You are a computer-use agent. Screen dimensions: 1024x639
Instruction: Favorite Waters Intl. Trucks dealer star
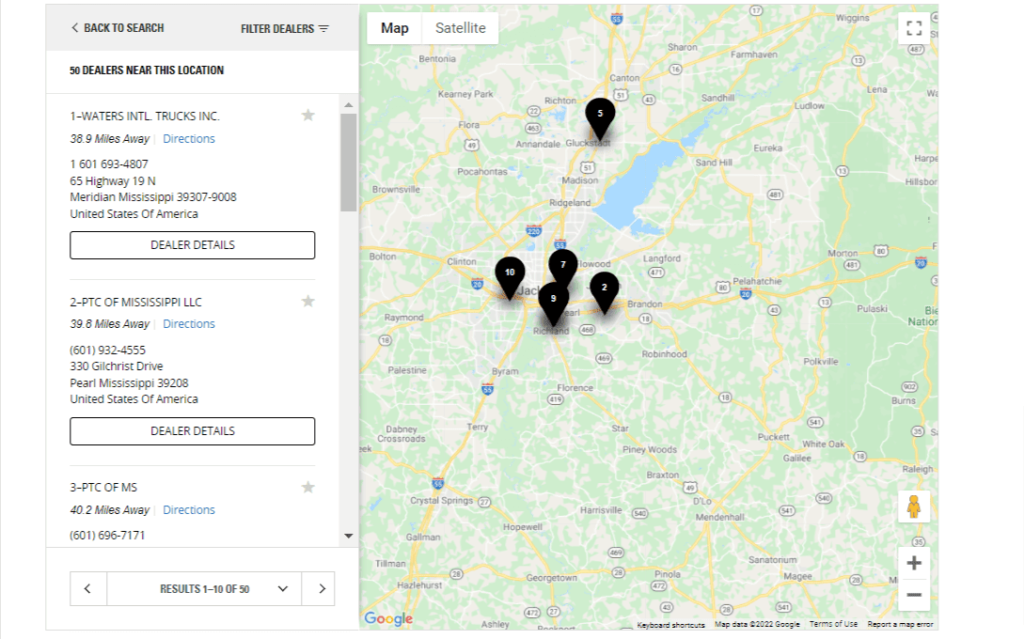coord(308,116)
